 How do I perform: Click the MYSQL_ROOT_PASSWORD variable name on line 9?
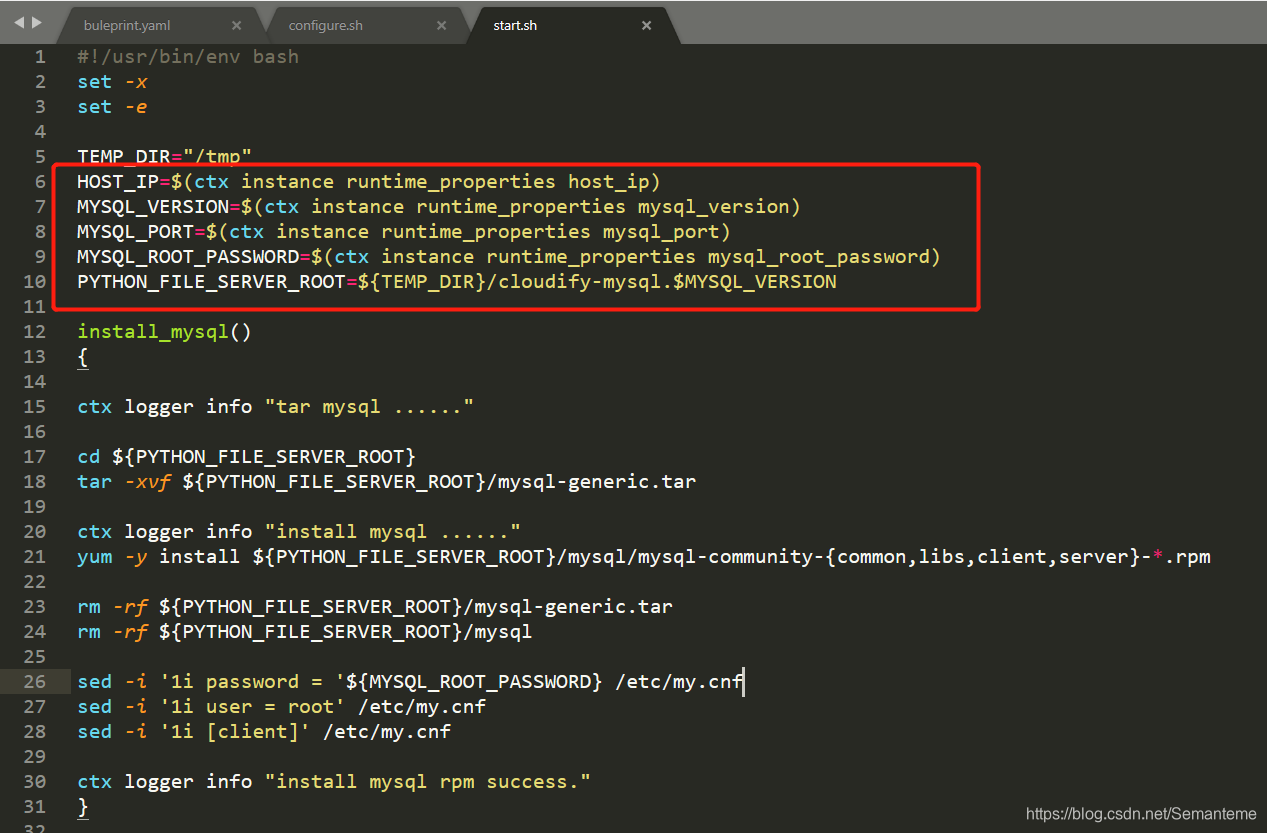[188, 257]
